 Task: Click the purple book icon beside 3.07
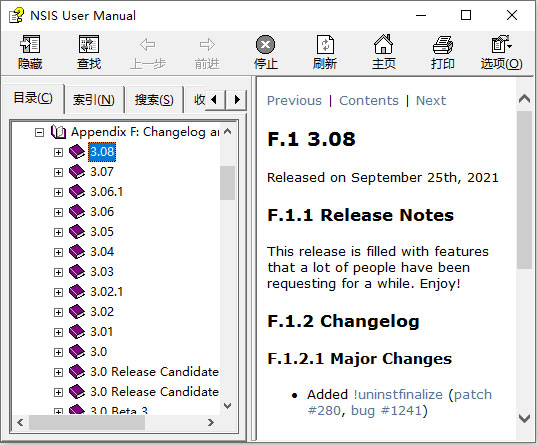point(77,172)
